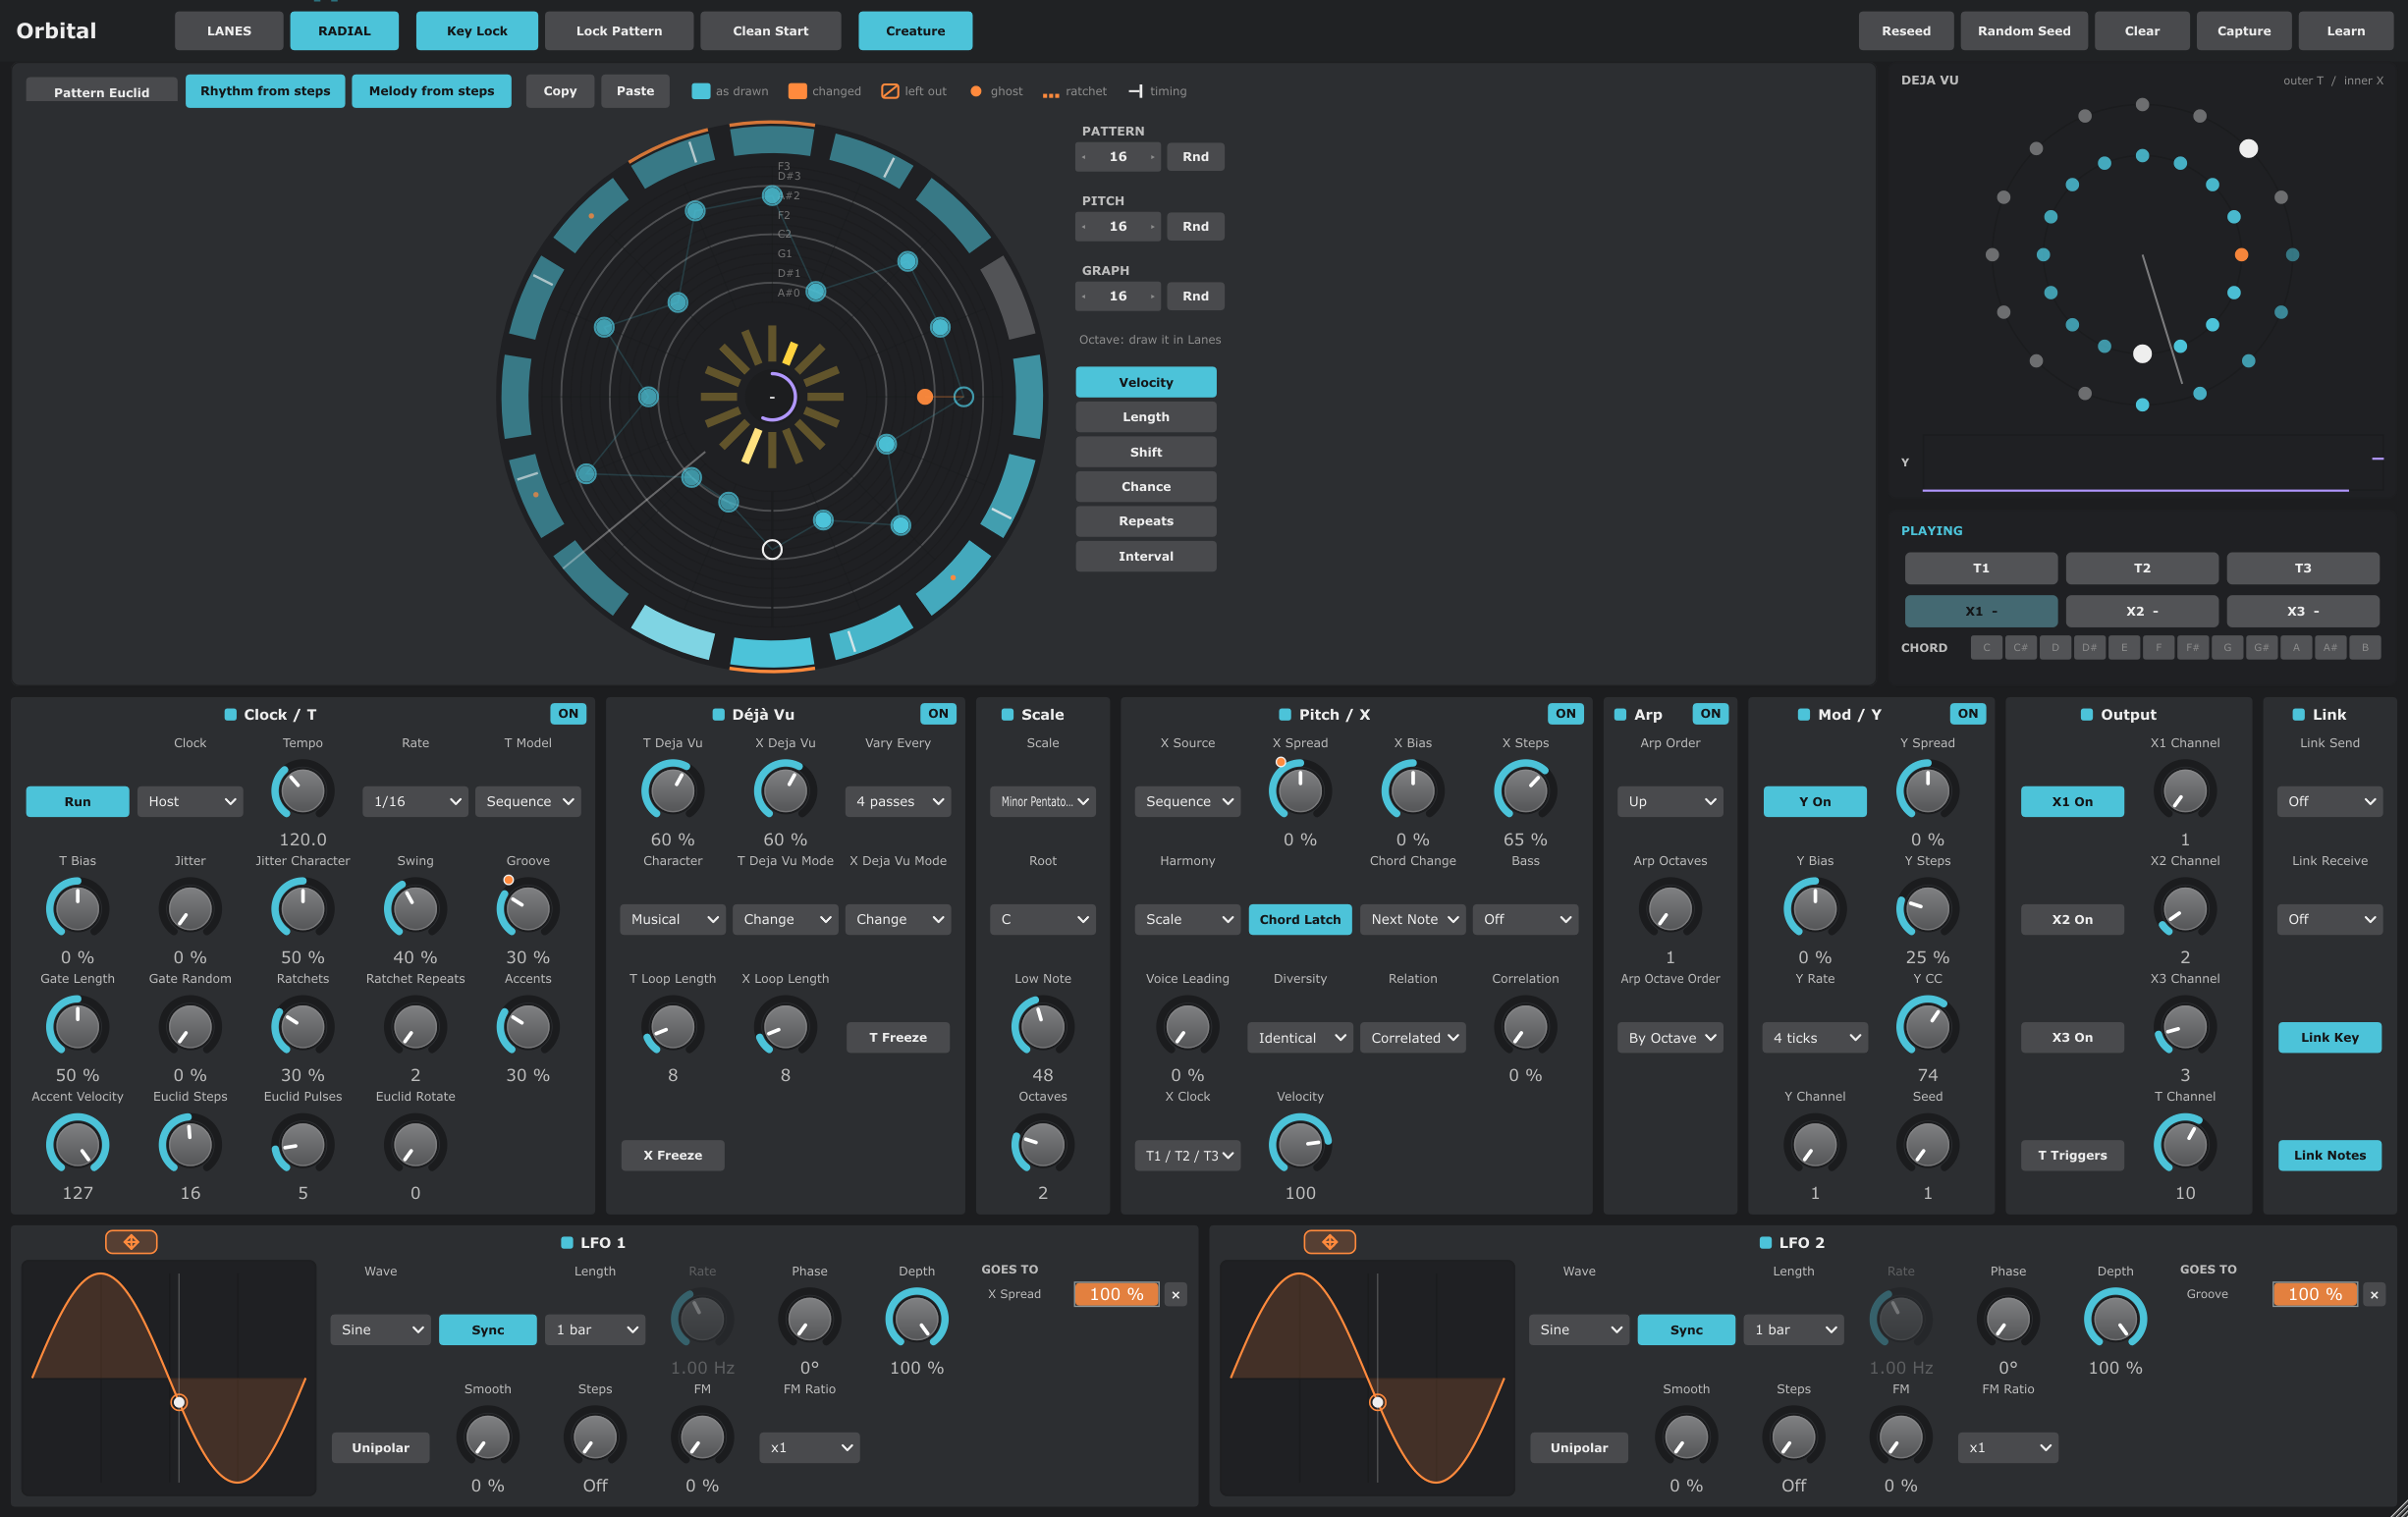
Task: Increase the Graph length stepper arrow
Action: pos(1152,296)
